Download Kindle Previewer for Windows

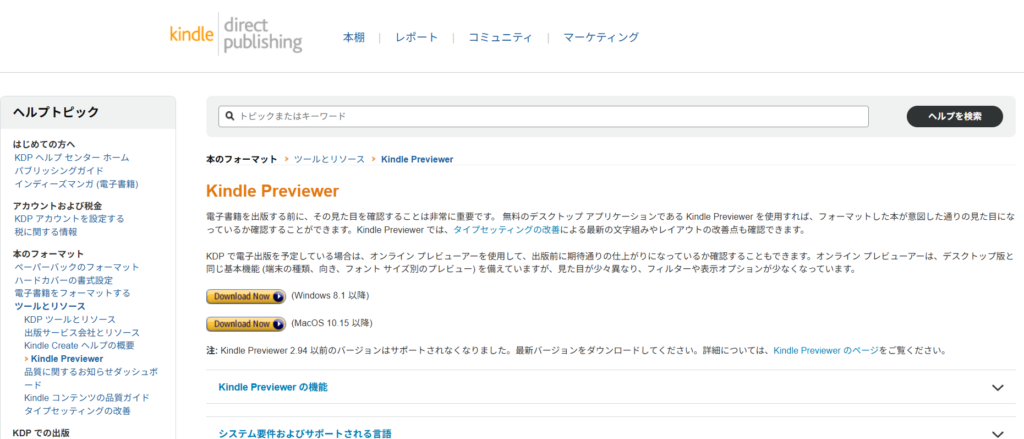[x=245, y=296]
